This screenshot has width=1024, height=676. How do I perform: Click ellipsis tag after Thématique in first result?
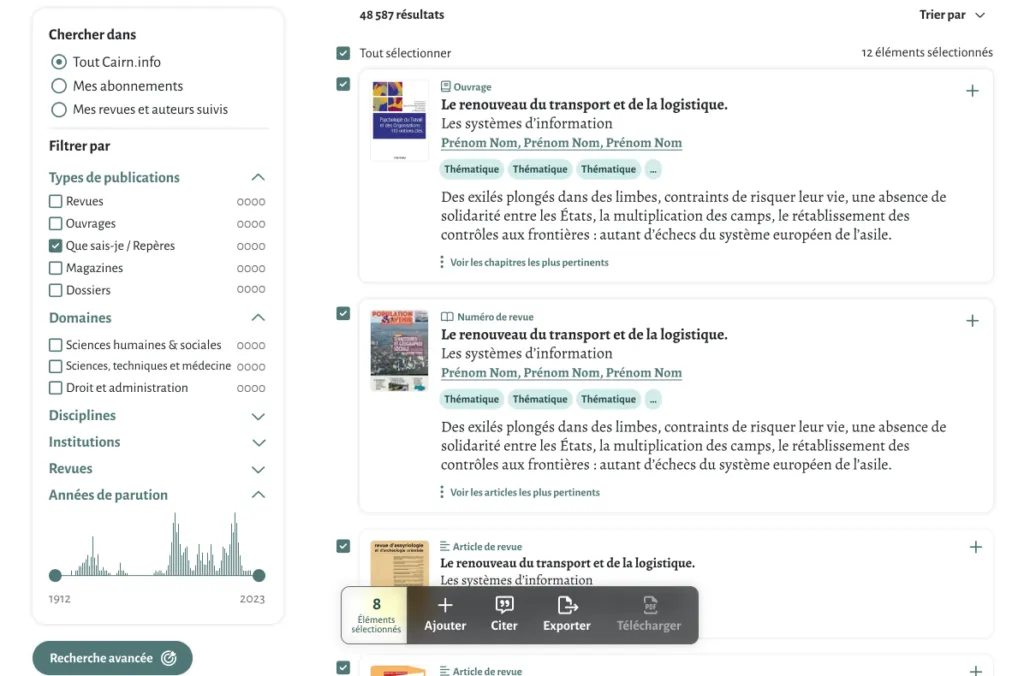[x=653, y=169]
